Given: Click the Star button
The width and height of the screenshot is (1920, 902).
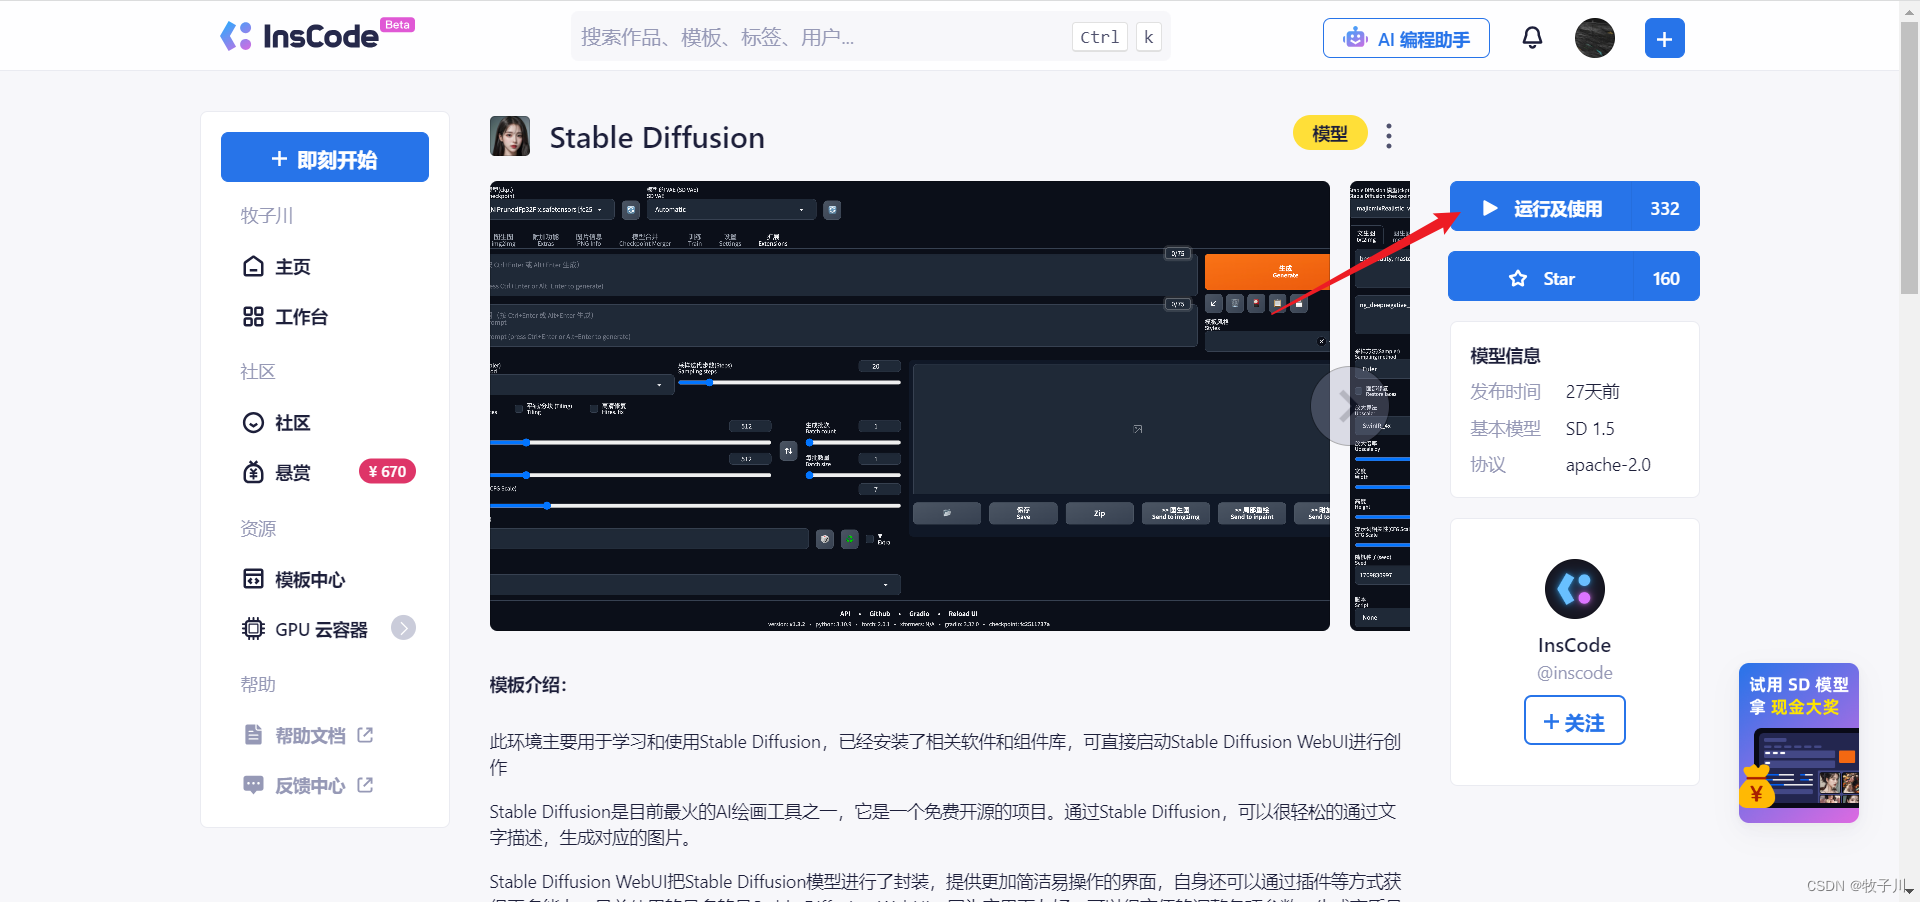Looking at the screenshot, I should tap(1575, 277).
